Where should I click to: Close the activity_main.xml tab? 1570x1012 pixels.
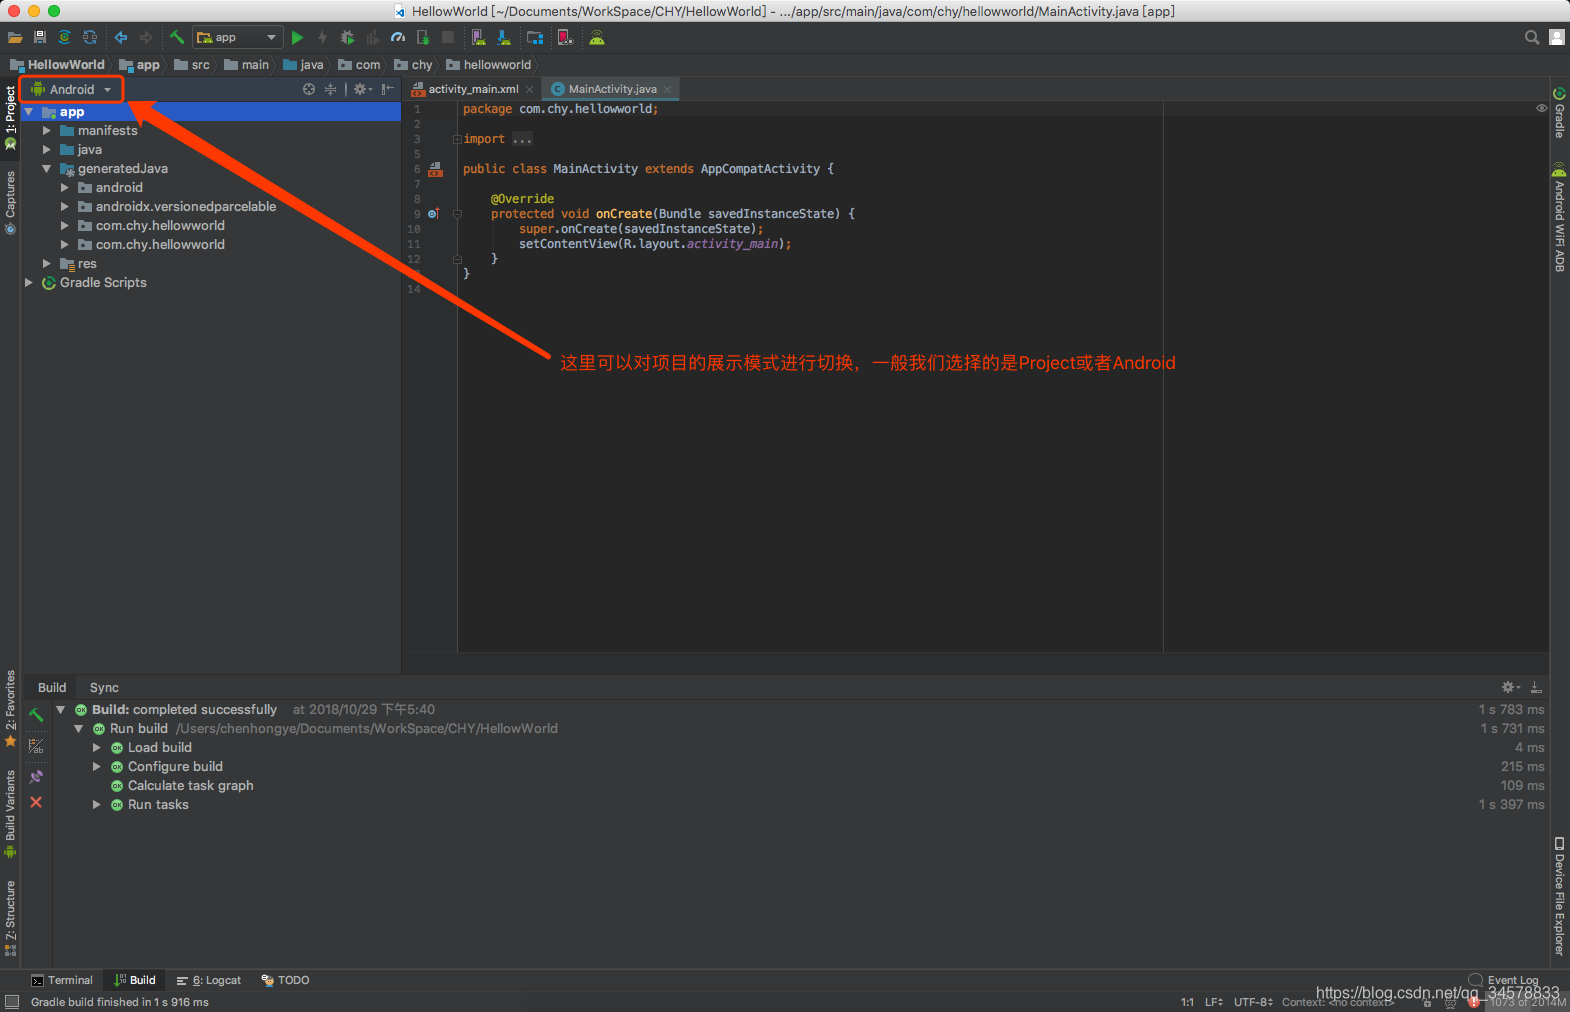pyautogui.click(x=529, y=89)
